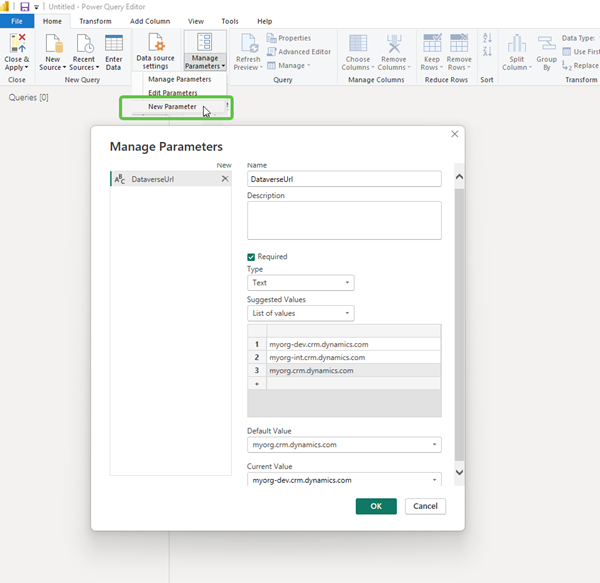600x583 pixels.
Task: Open quick access toolbar customize arrow
Action: pyautogui.click(x=36, y=7)
